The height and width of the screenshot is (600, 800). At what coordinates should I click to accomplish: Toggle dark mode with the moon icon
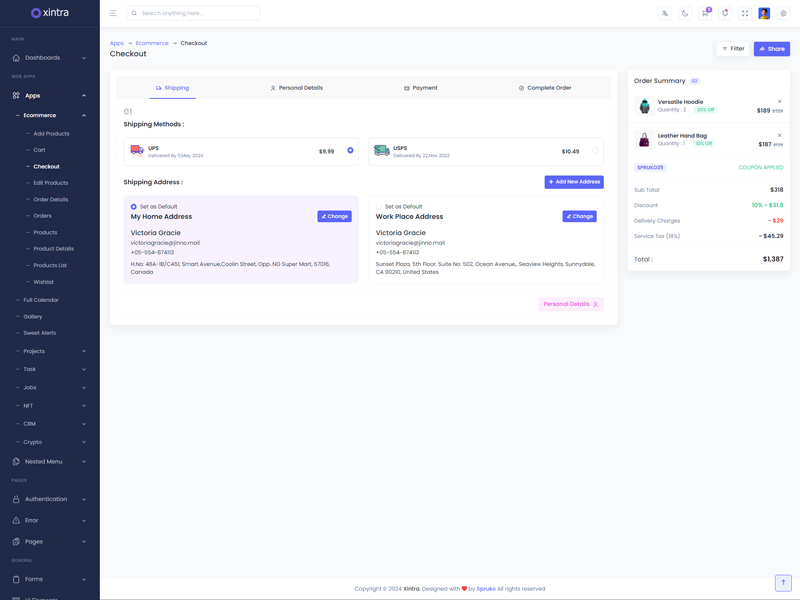tap(685, 13)
